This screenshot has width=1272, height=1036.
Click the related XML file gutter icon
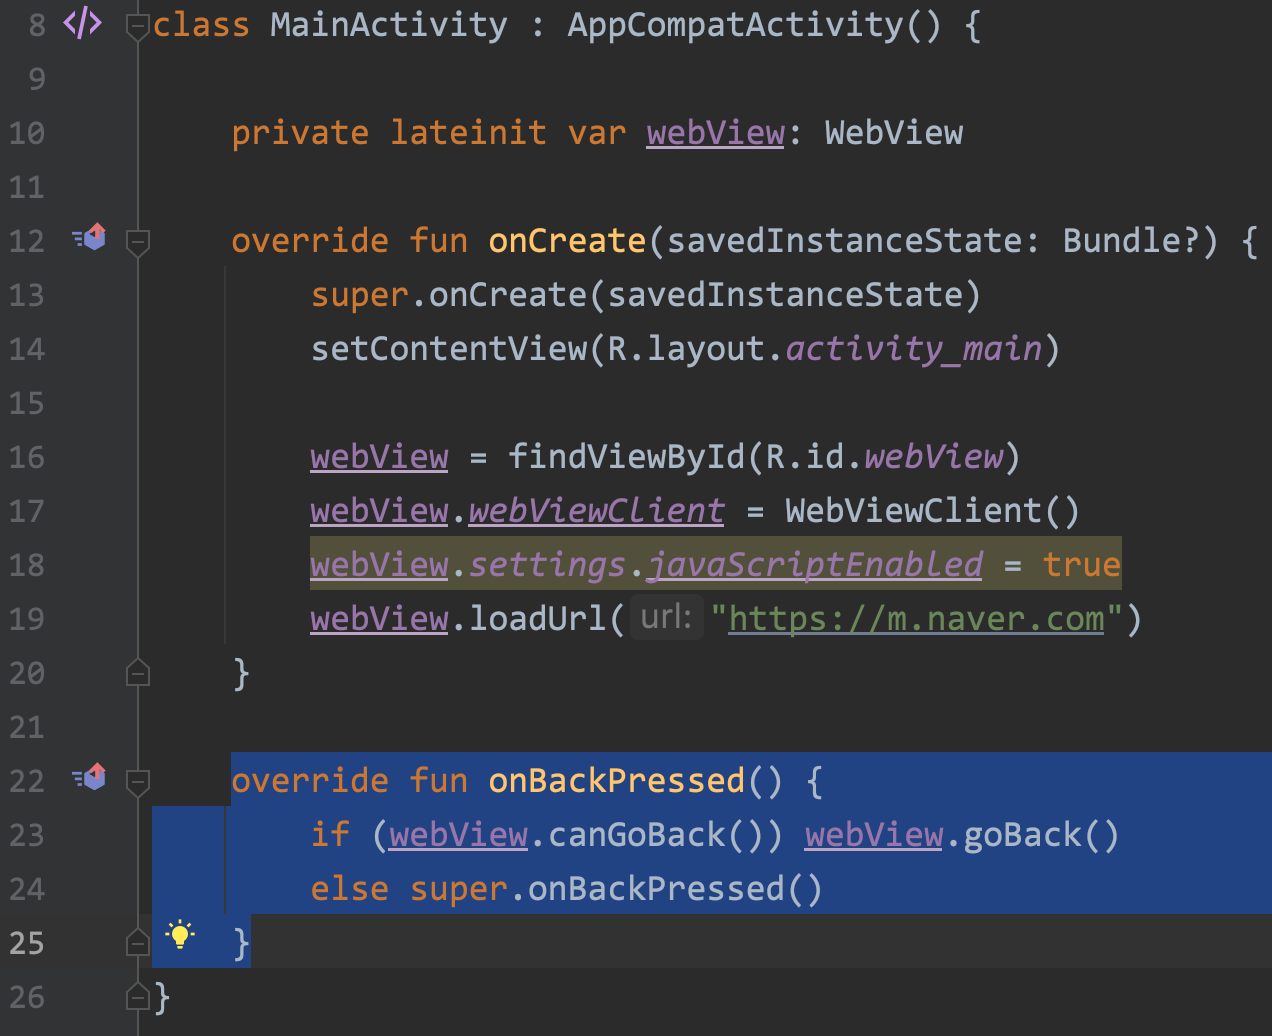click(x=82, y=24)
